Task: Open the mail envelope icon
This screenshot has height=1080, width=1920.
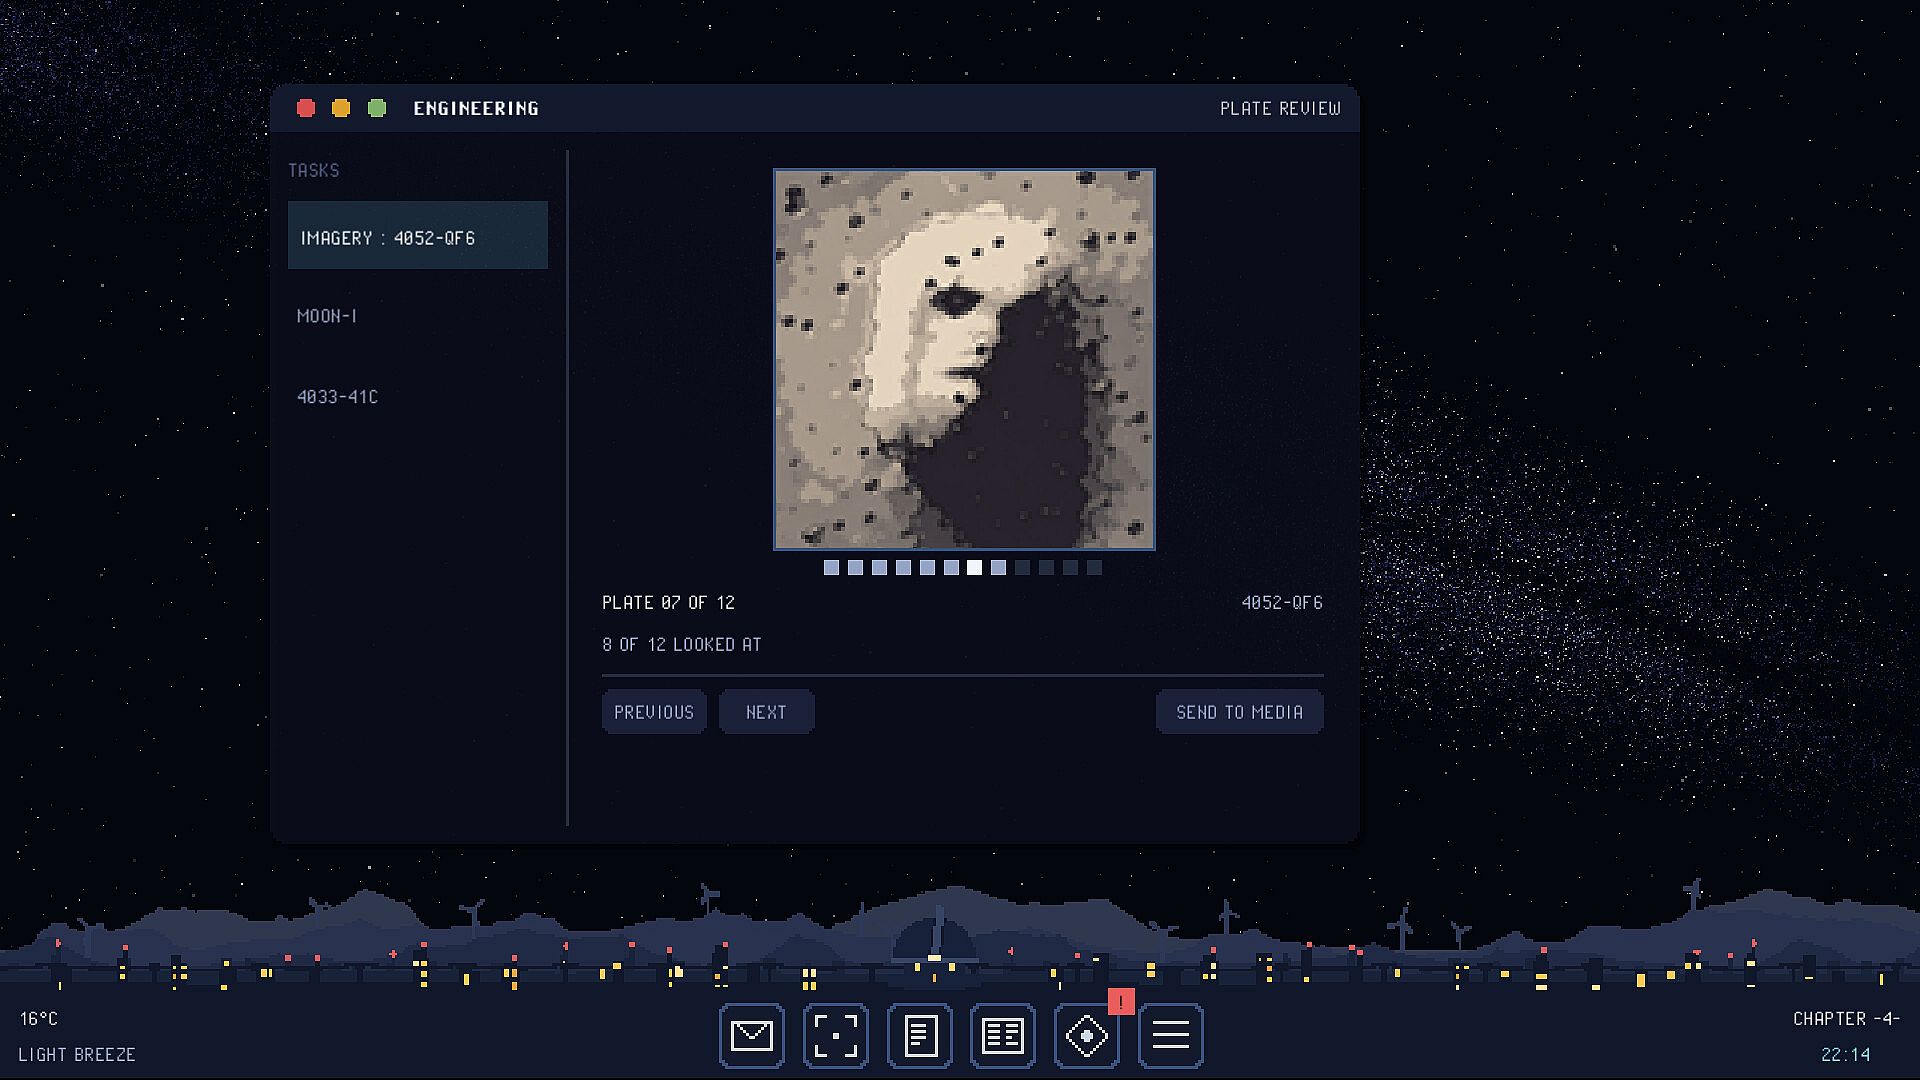Action: coord(751,1036)
